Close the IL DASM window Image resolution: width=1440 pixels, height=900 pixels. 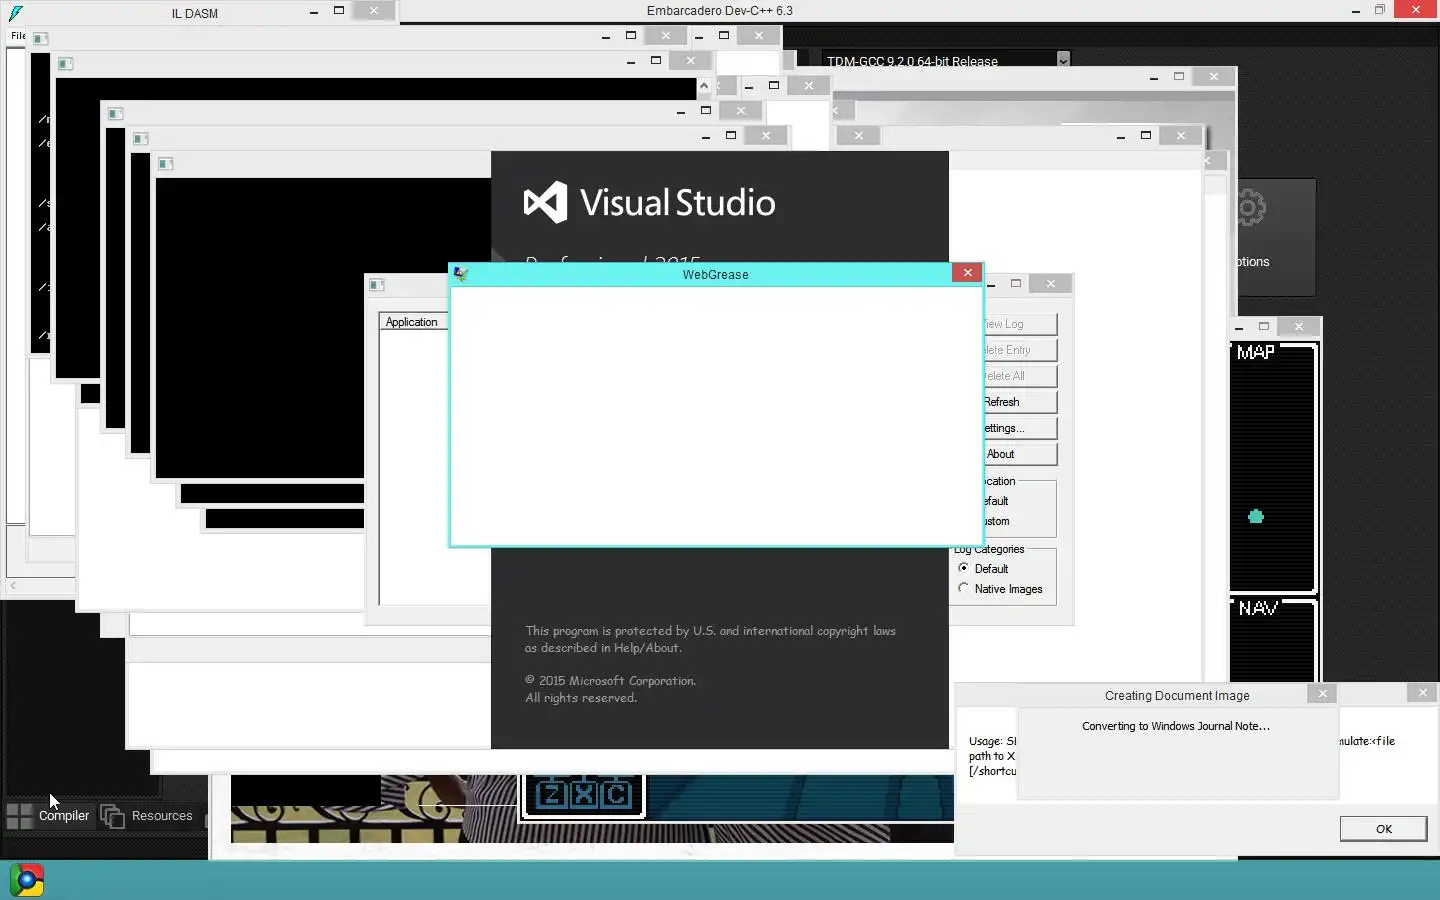point(374,10)
